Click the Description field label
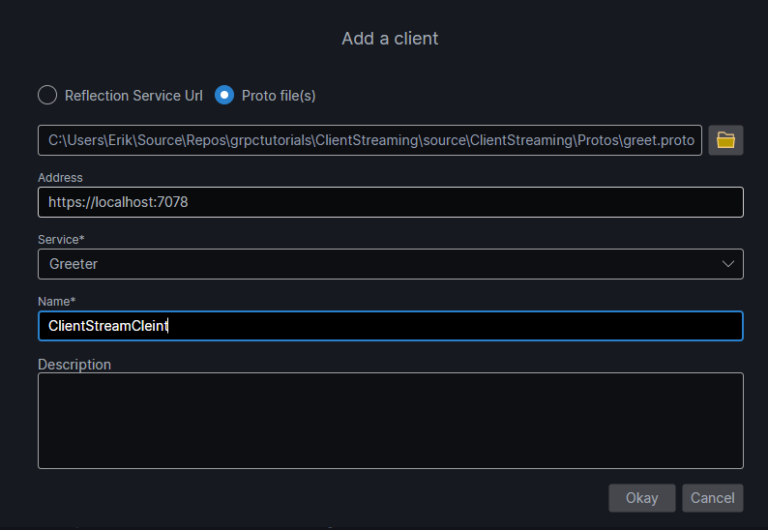 [74, 364]
